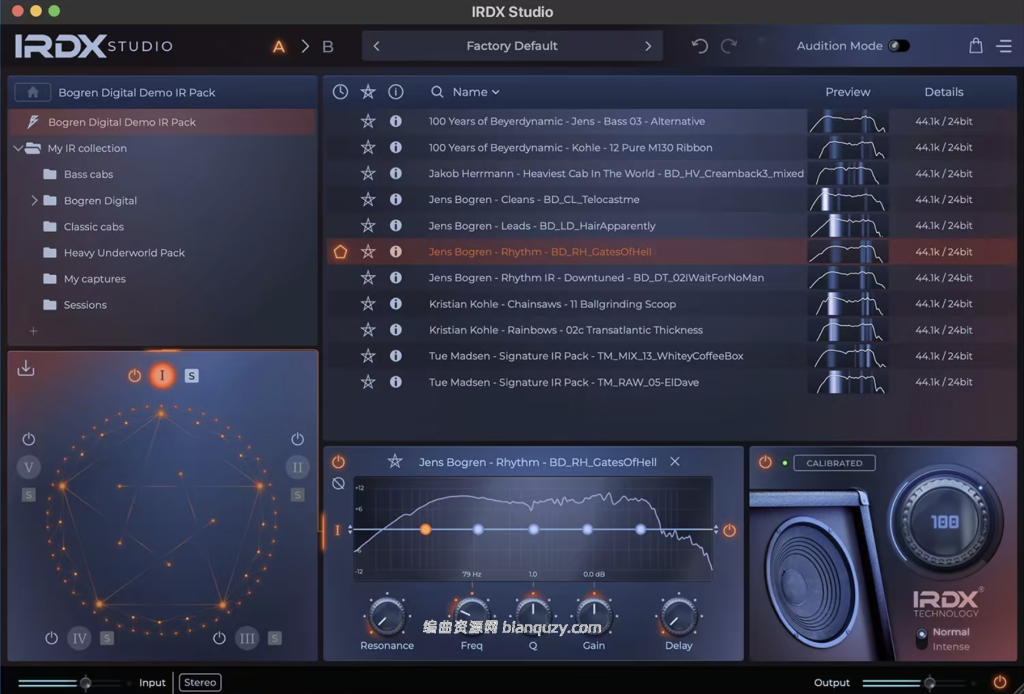
Task: Toggle power for slot II
Action: (x=297, y=439)
